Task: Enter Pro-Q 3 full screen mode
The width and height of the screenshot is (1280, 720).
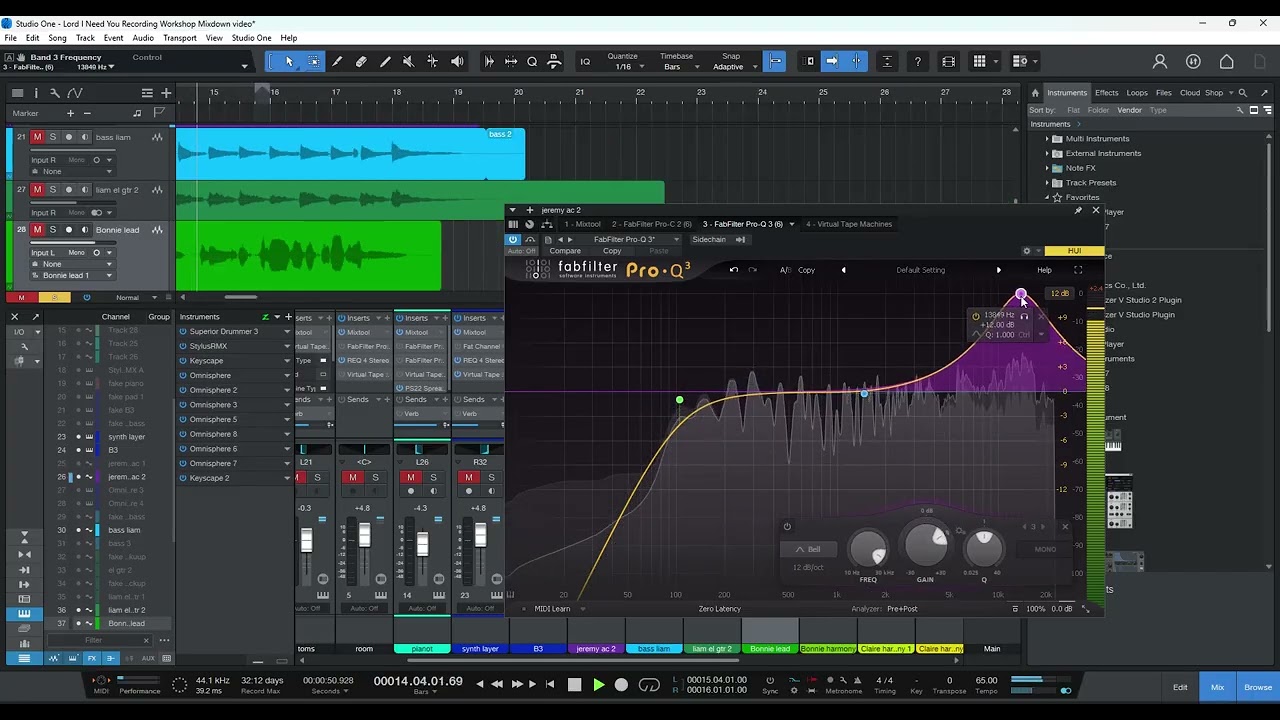Action: [x=1078, y=270]
